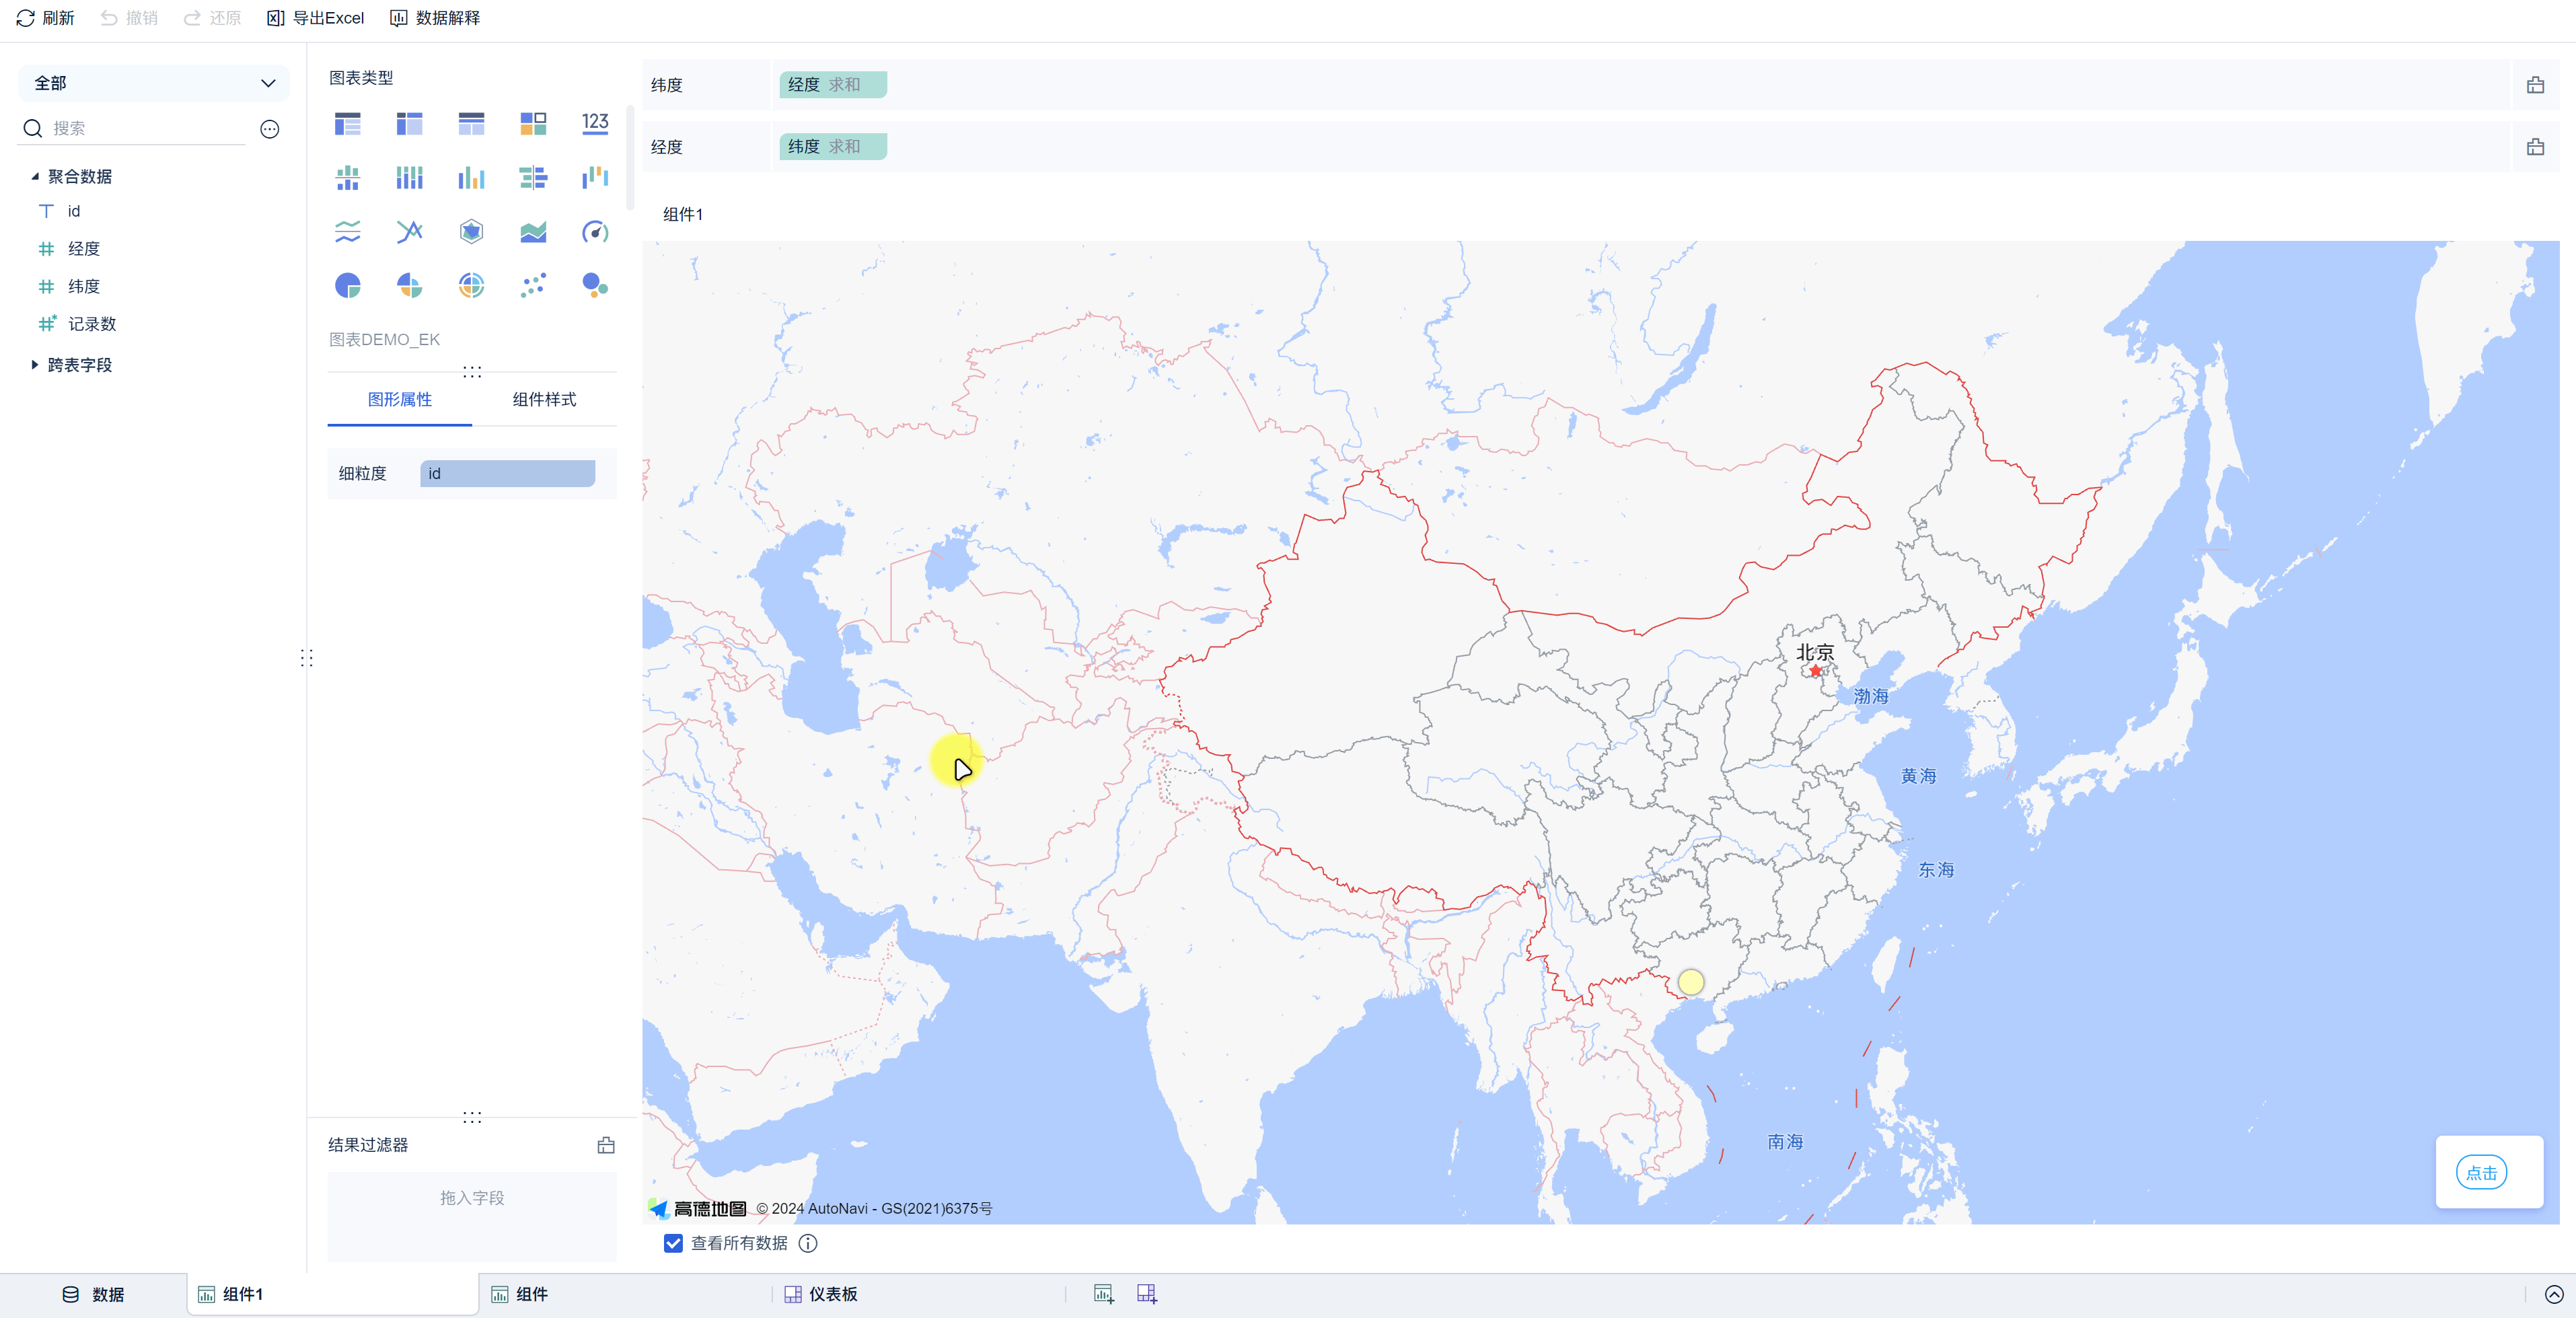Screen dimensions: 2576x1318
Task: Click the result filter clear icon
Action: click(606, 1145)
